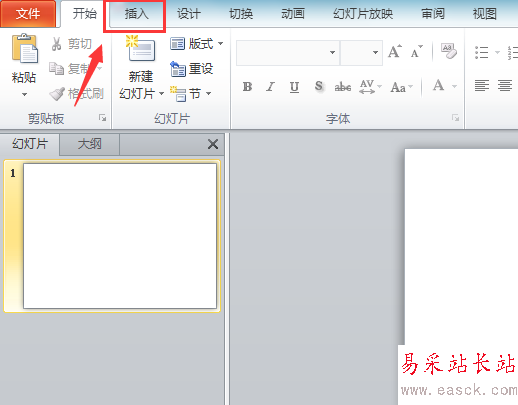Expand the bullet list style arrow
This screenshot has width=518, height=405.
(497, 52)
